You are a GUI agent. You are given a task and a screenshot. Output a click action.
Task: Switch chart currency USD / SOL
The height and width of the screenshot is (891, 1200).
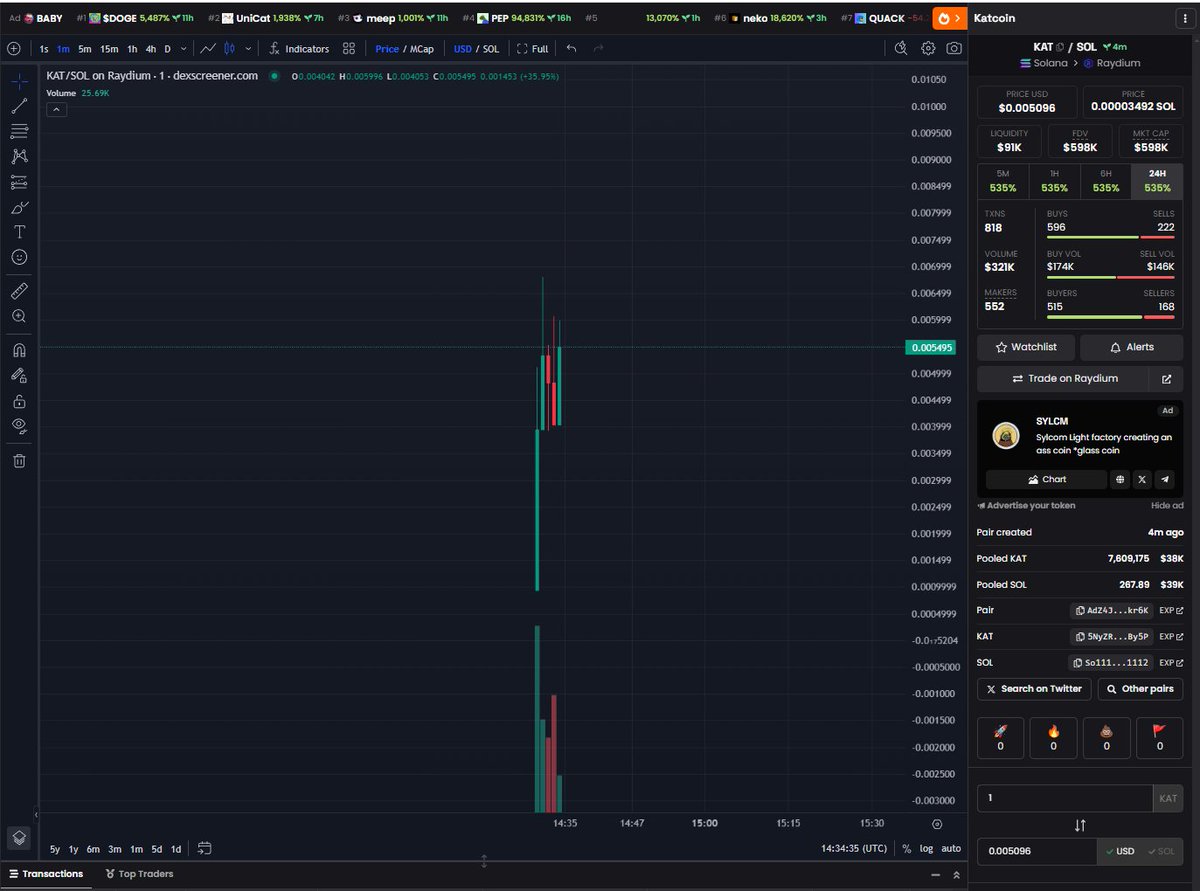coord(476,48)
